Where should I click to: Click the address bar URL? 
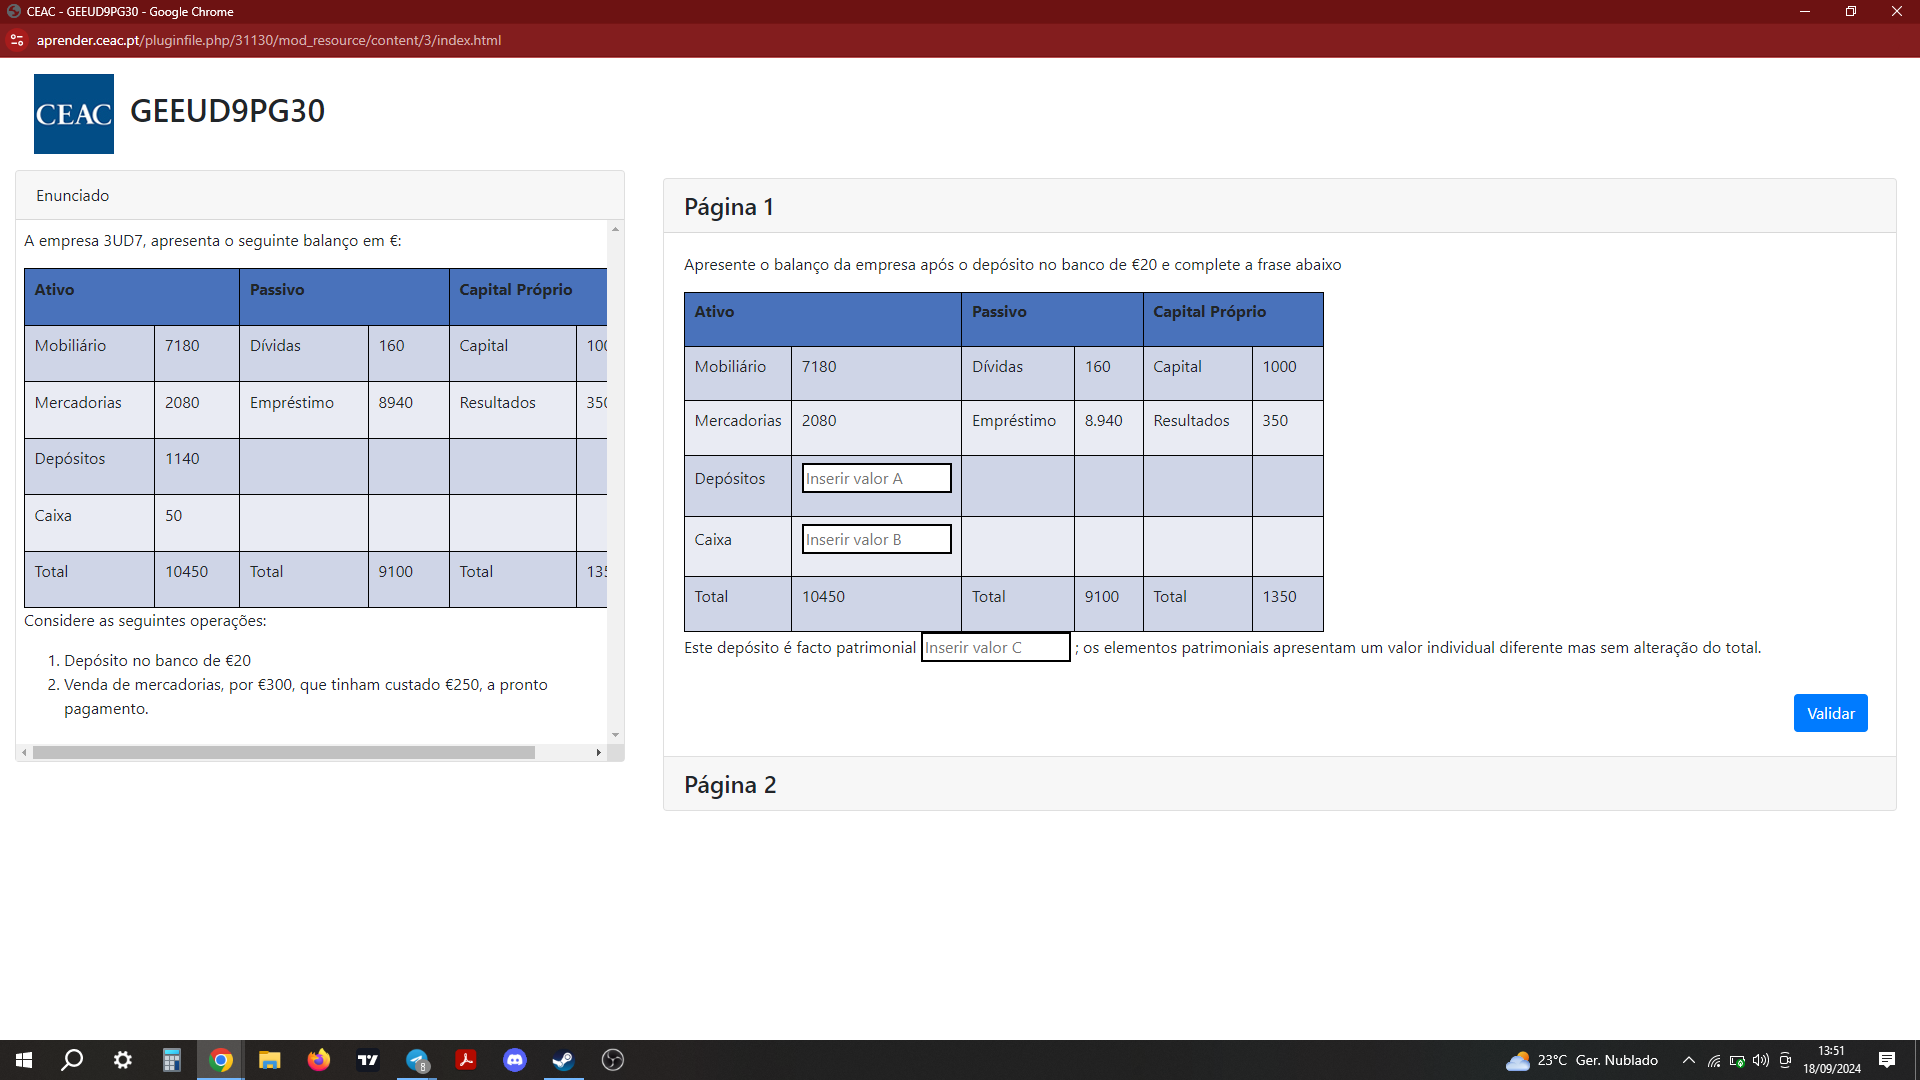(x=268, y=41)
